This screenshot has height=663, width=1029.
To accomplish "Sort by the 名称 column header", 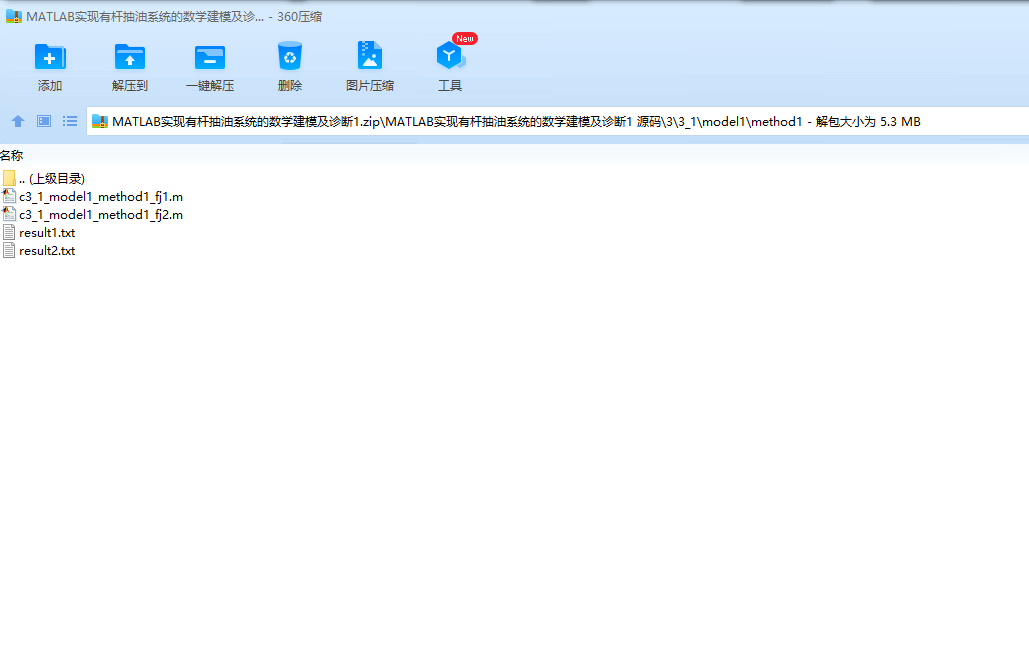I will [x=12, y=156].
